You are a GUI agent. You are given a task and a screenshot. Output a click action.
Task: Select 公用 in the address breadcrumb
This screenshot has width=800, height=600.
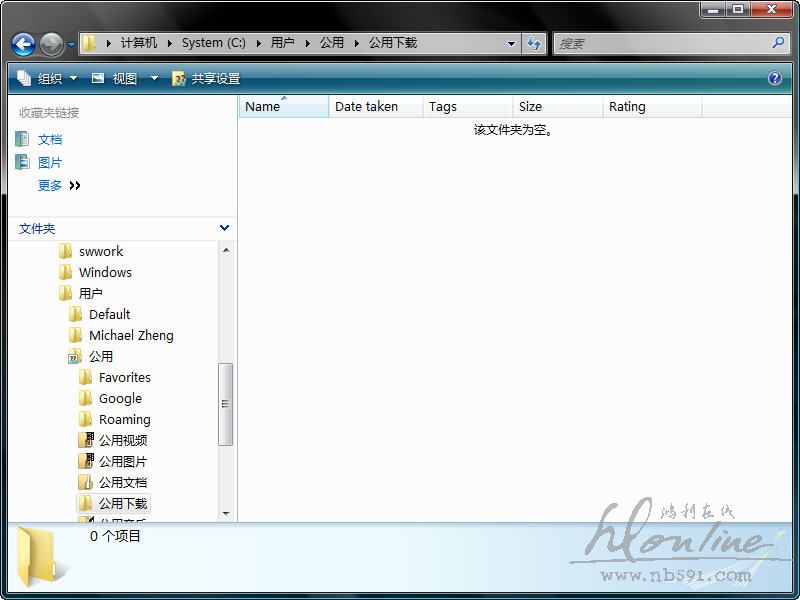[332, 43]
